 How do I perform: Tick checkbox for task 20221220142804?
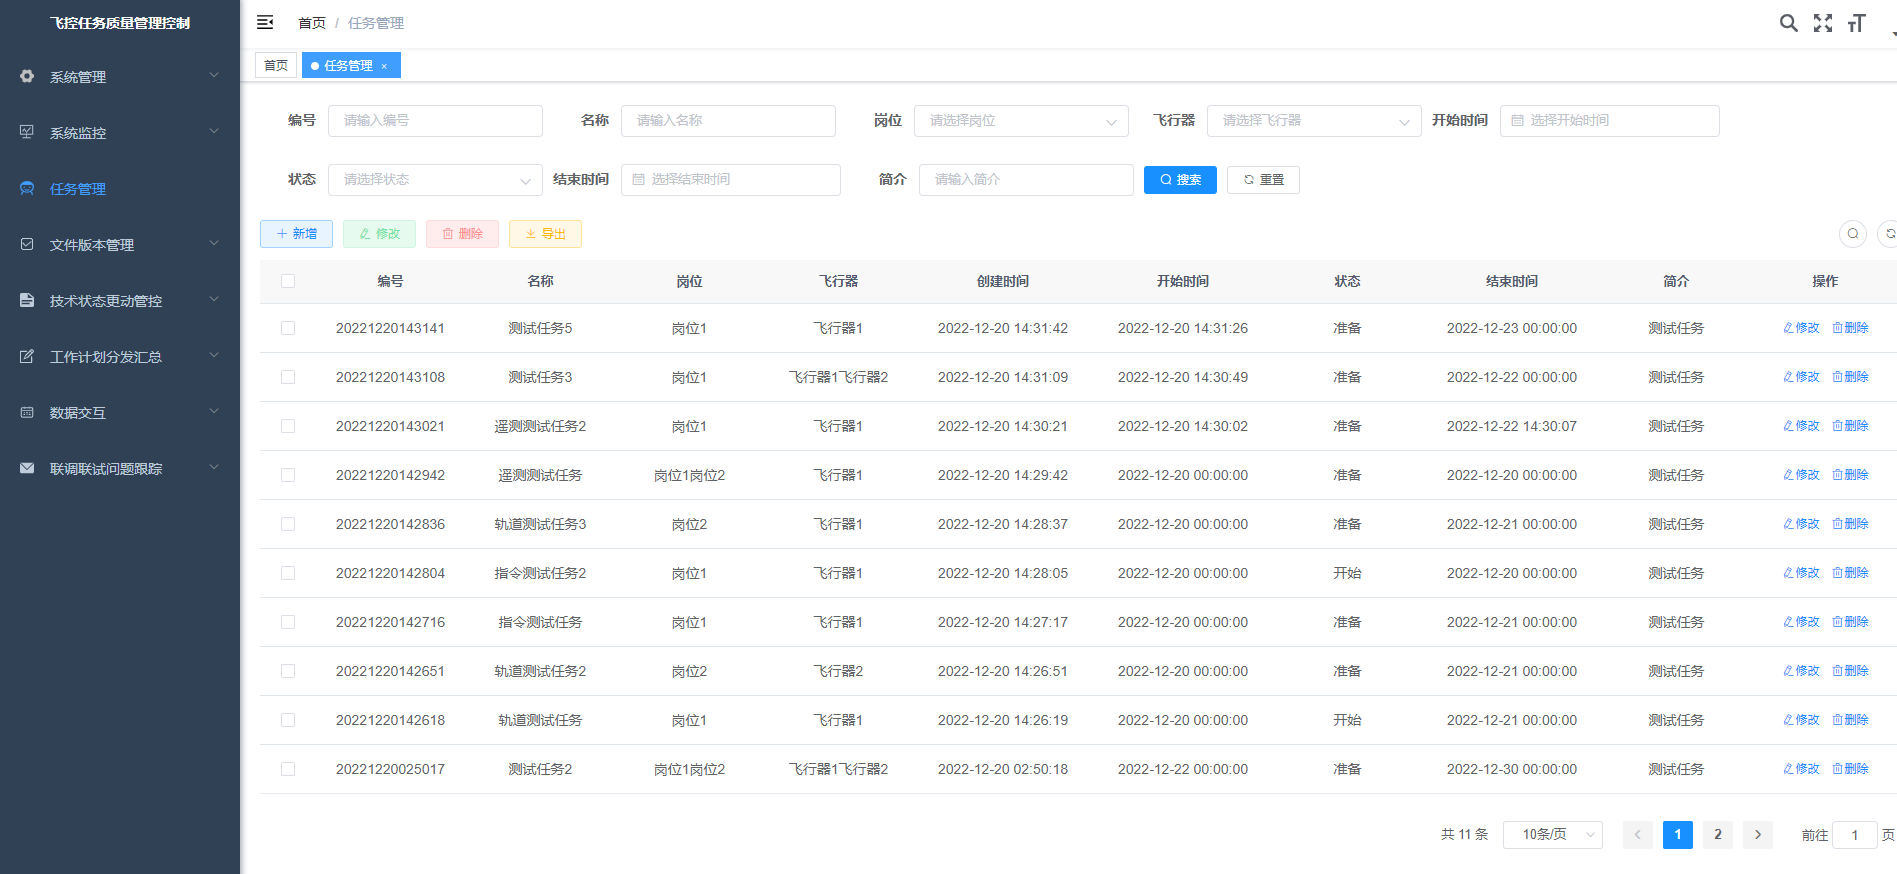coord(288,573)
